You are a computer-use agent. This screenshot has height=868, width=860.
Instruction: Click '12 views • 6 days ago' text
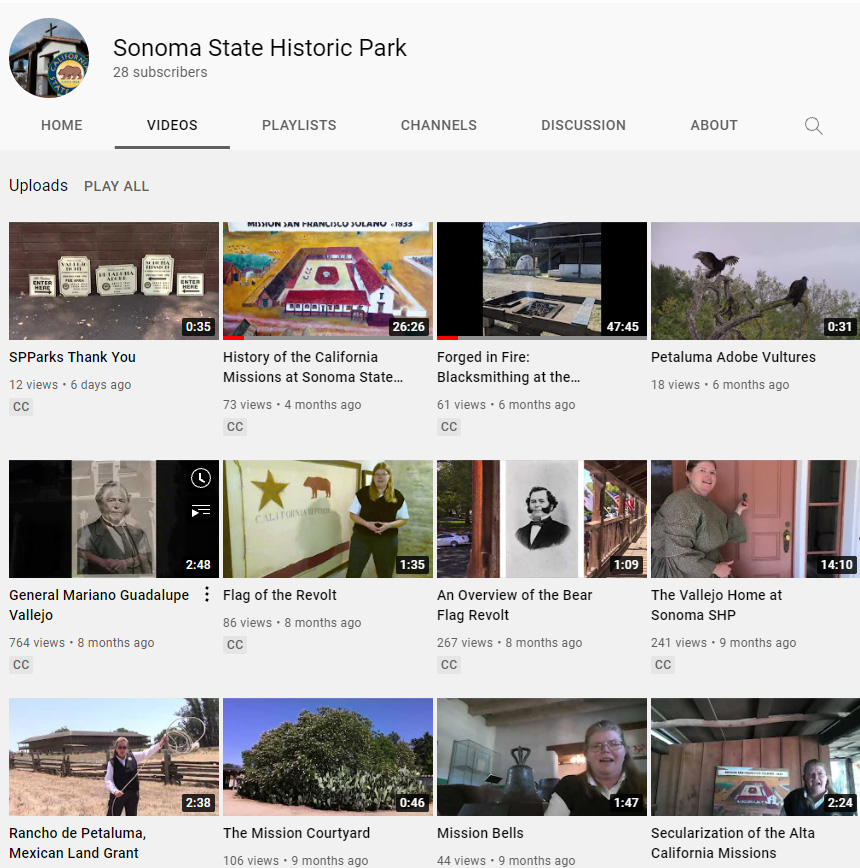pyautogui.click(x=70, y=385)
